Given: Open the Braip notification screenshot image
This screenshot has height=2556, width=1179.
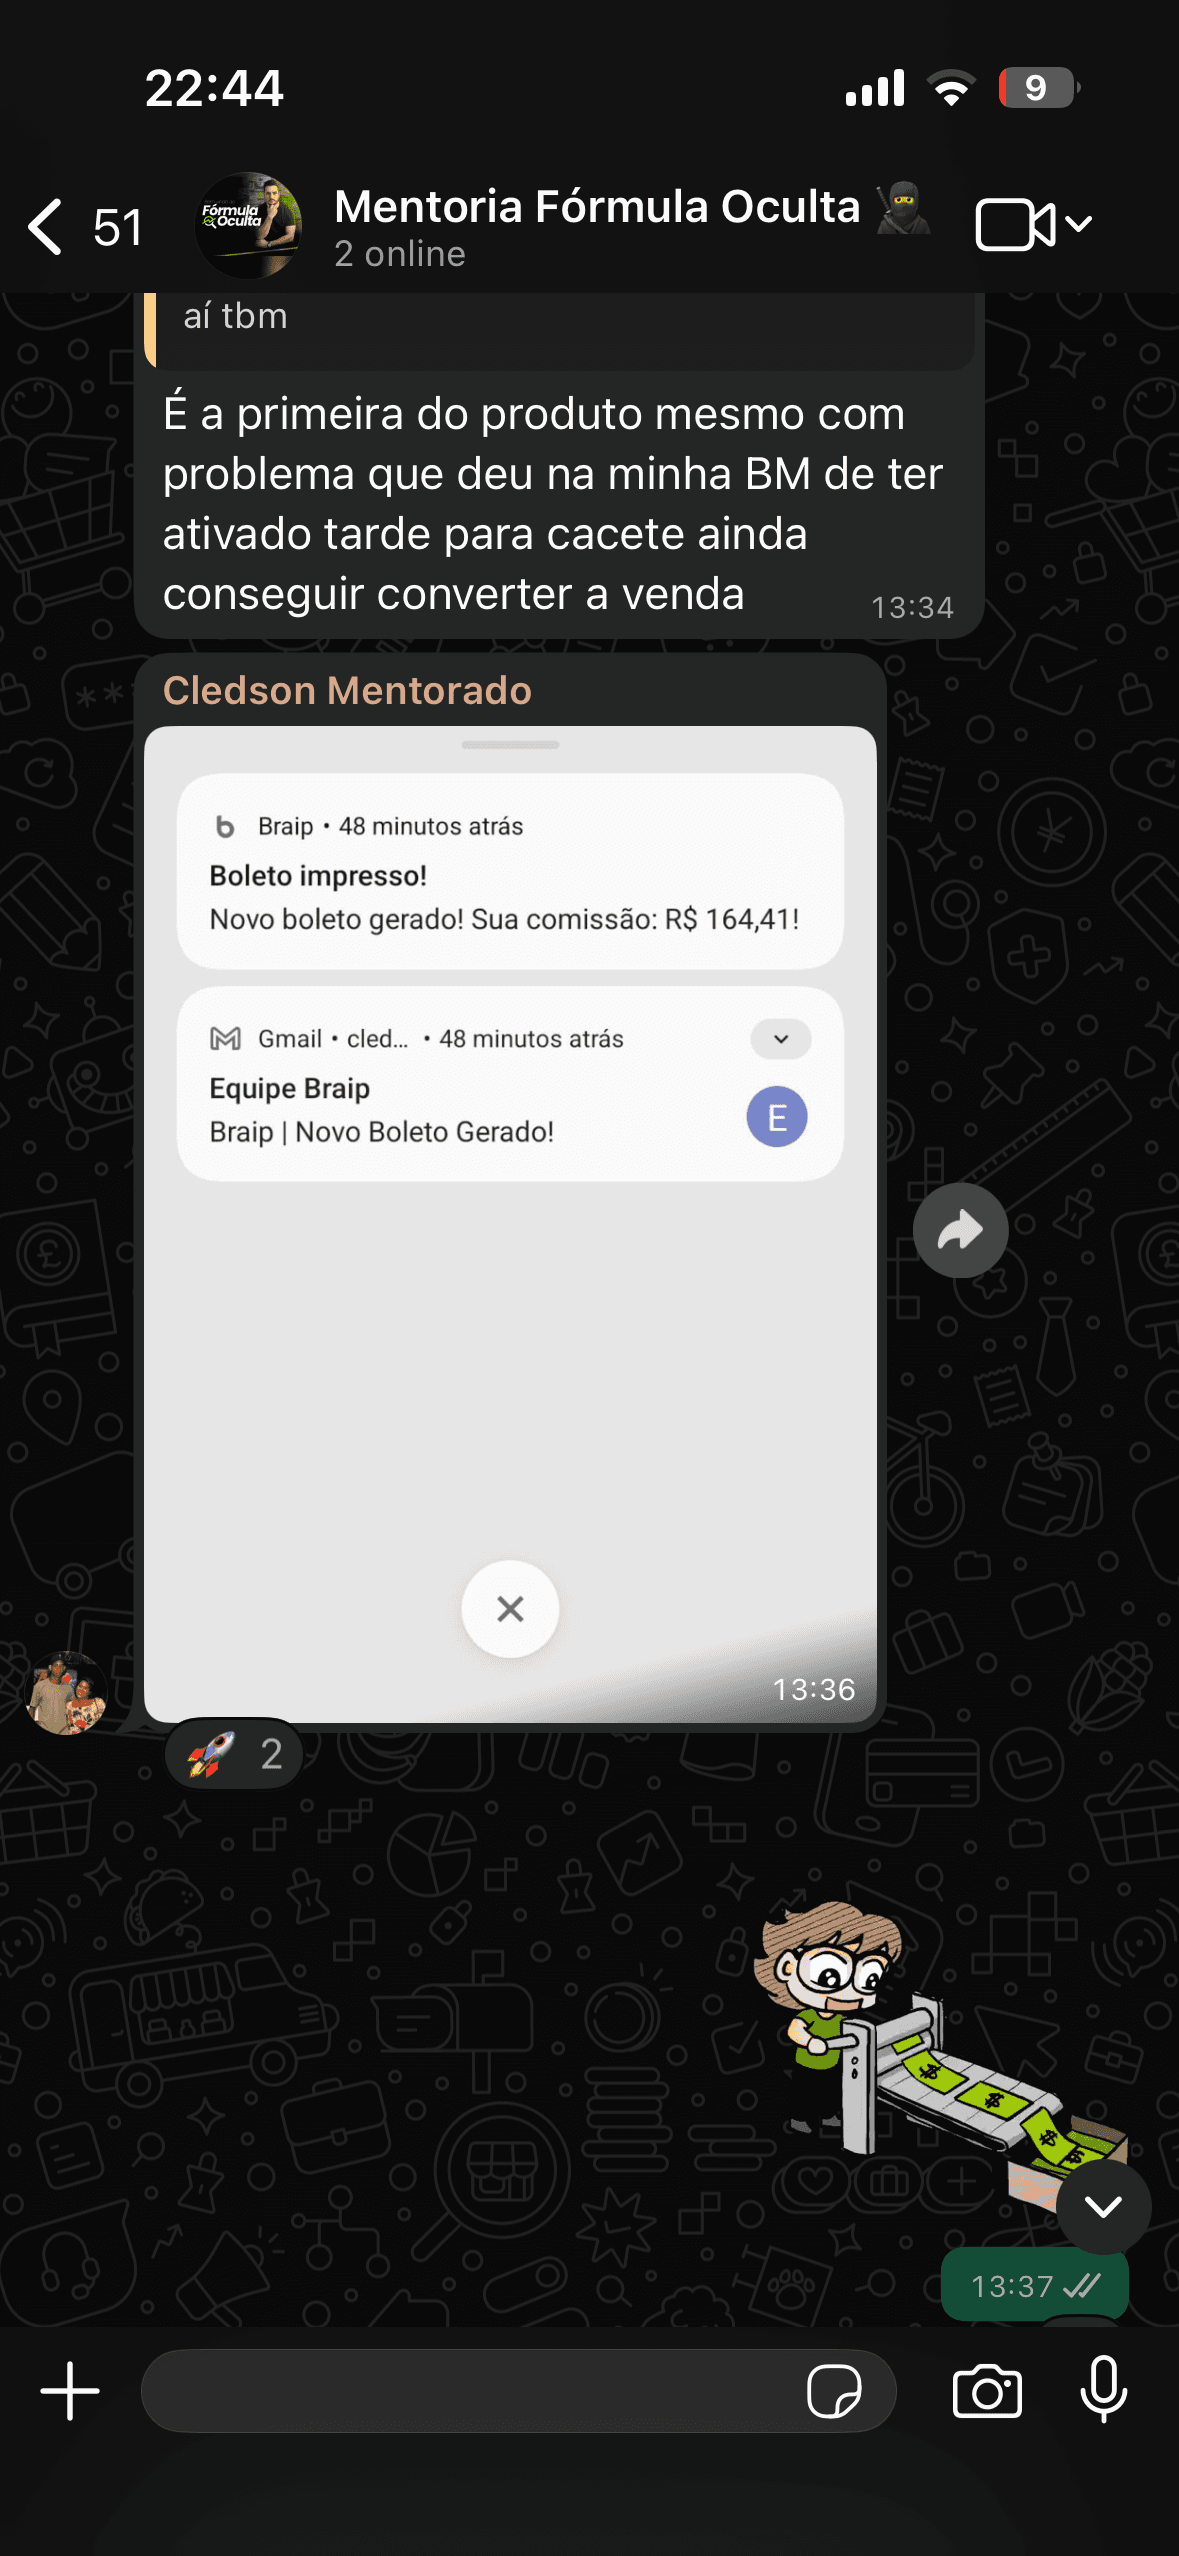Looking at the screenshot, I should coord(510,1224).
